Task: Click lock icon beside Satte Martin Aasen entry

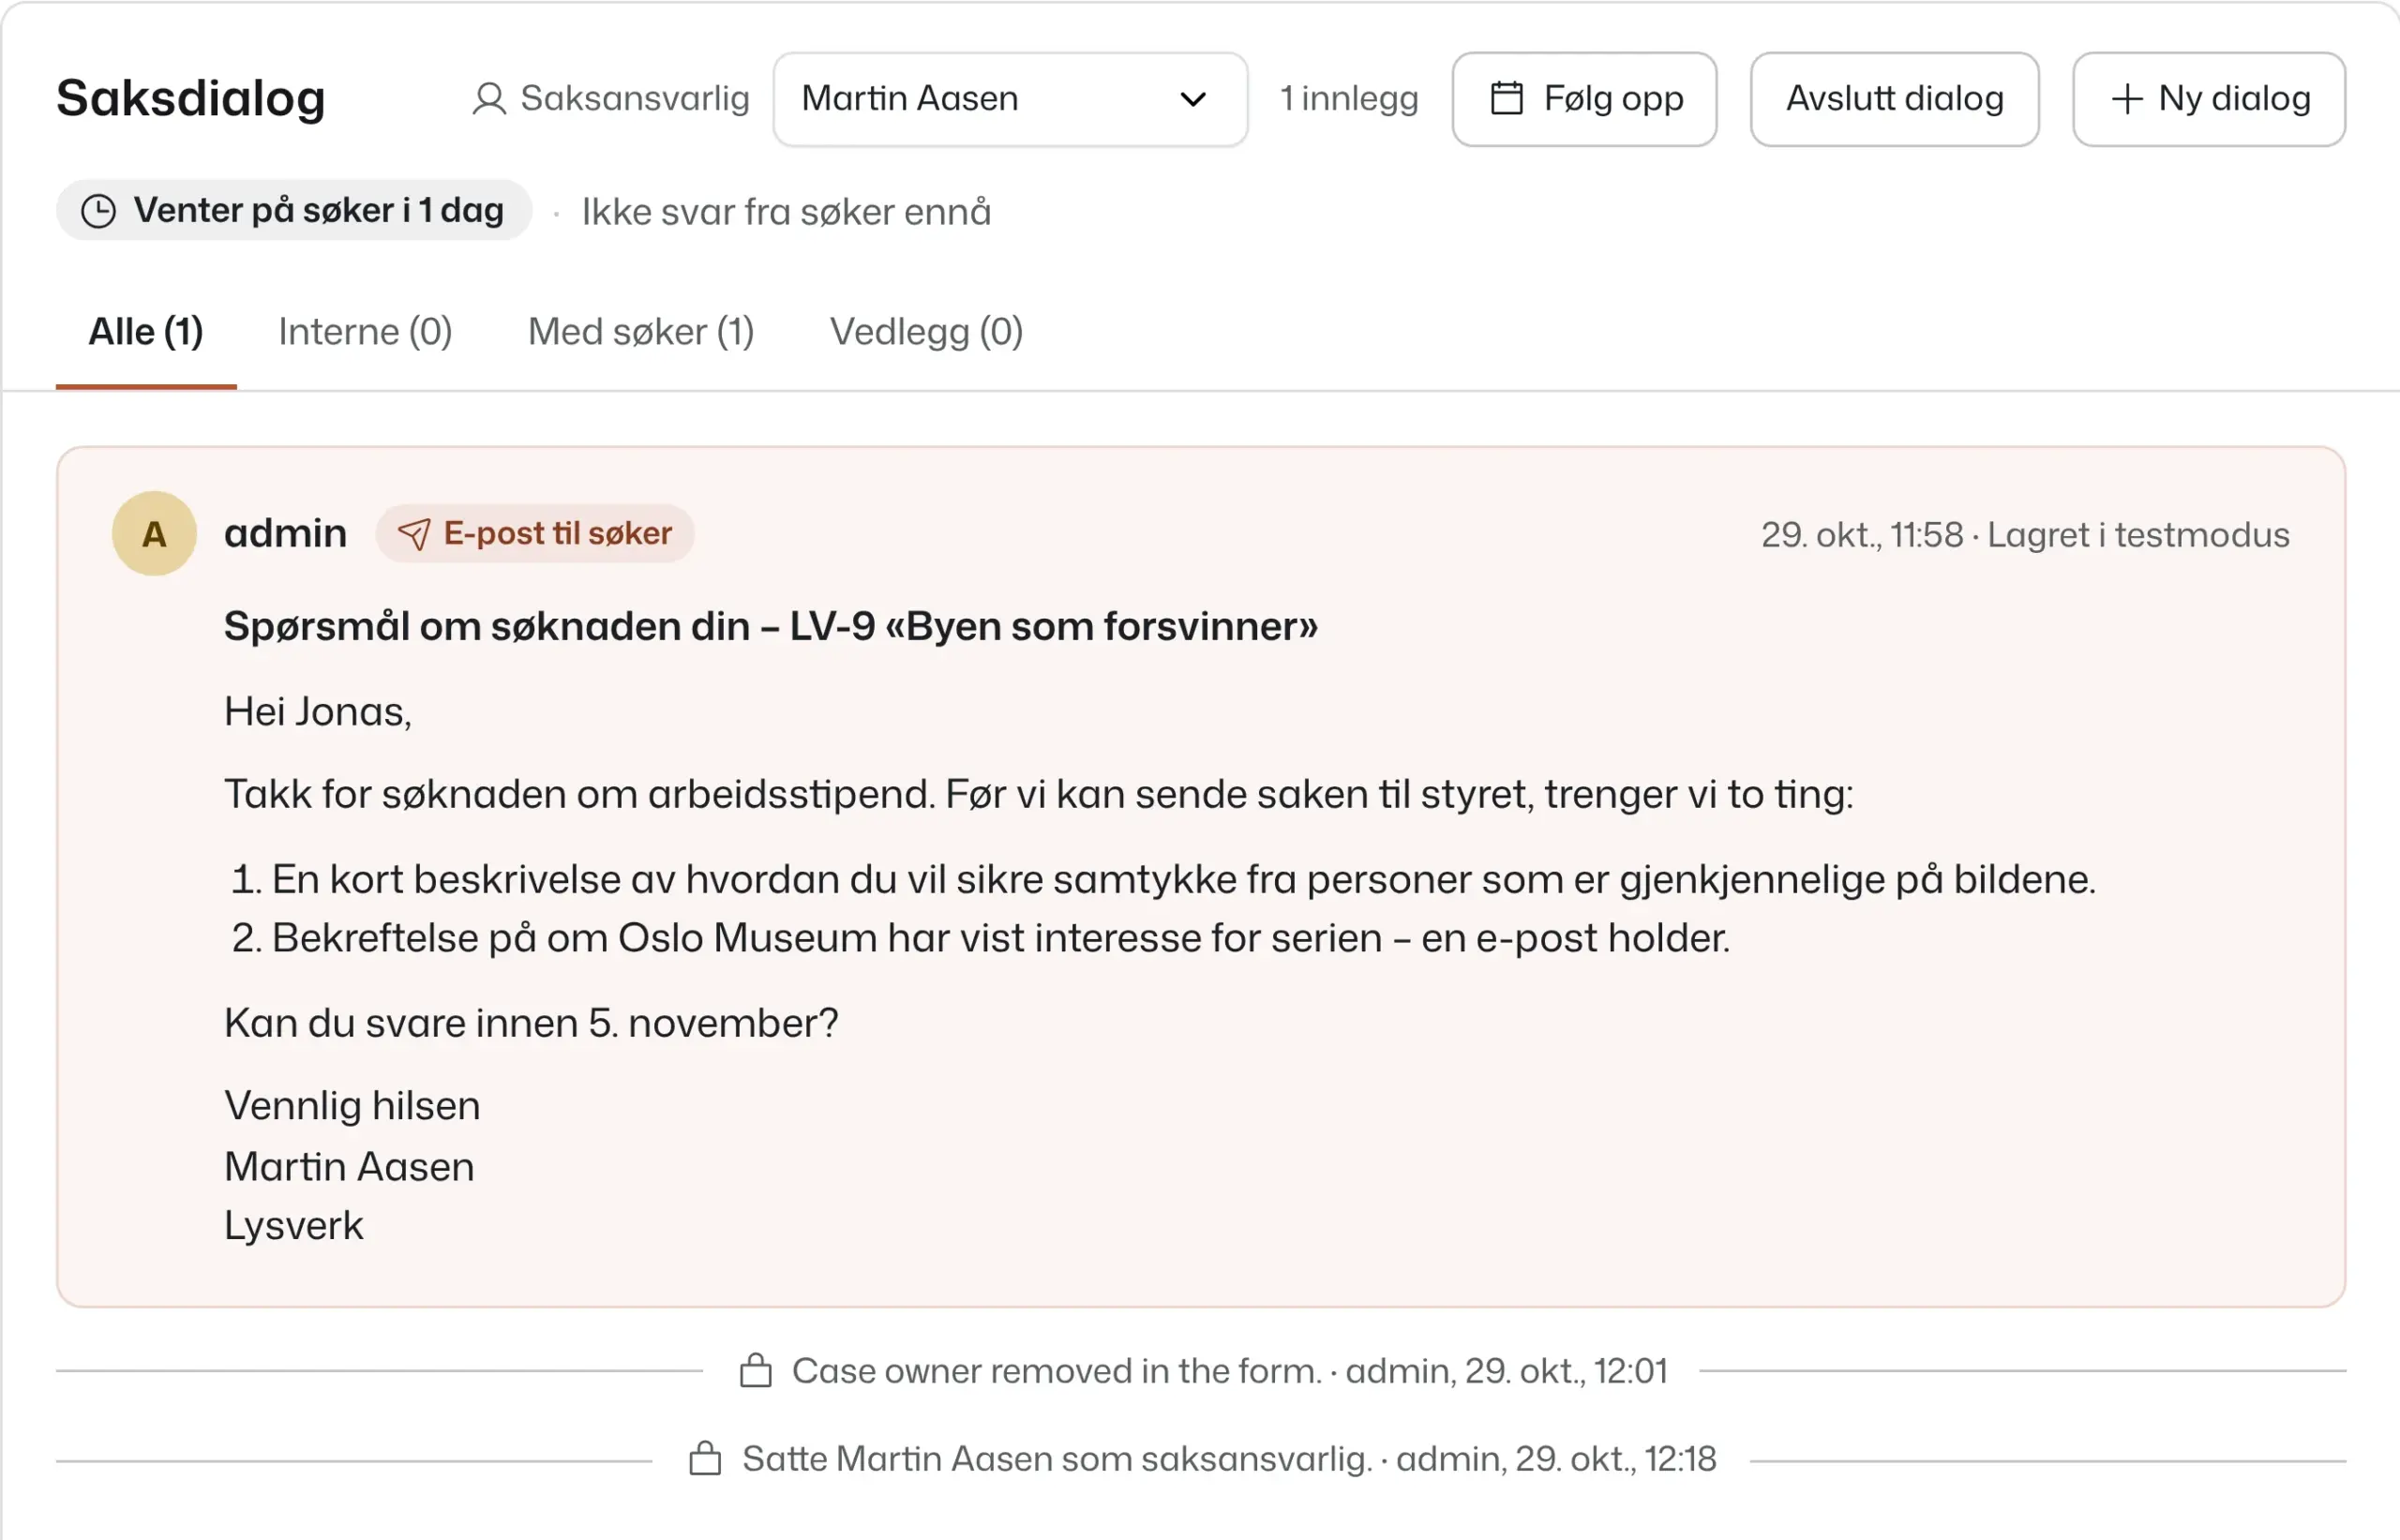Action: pos(705,1459)
